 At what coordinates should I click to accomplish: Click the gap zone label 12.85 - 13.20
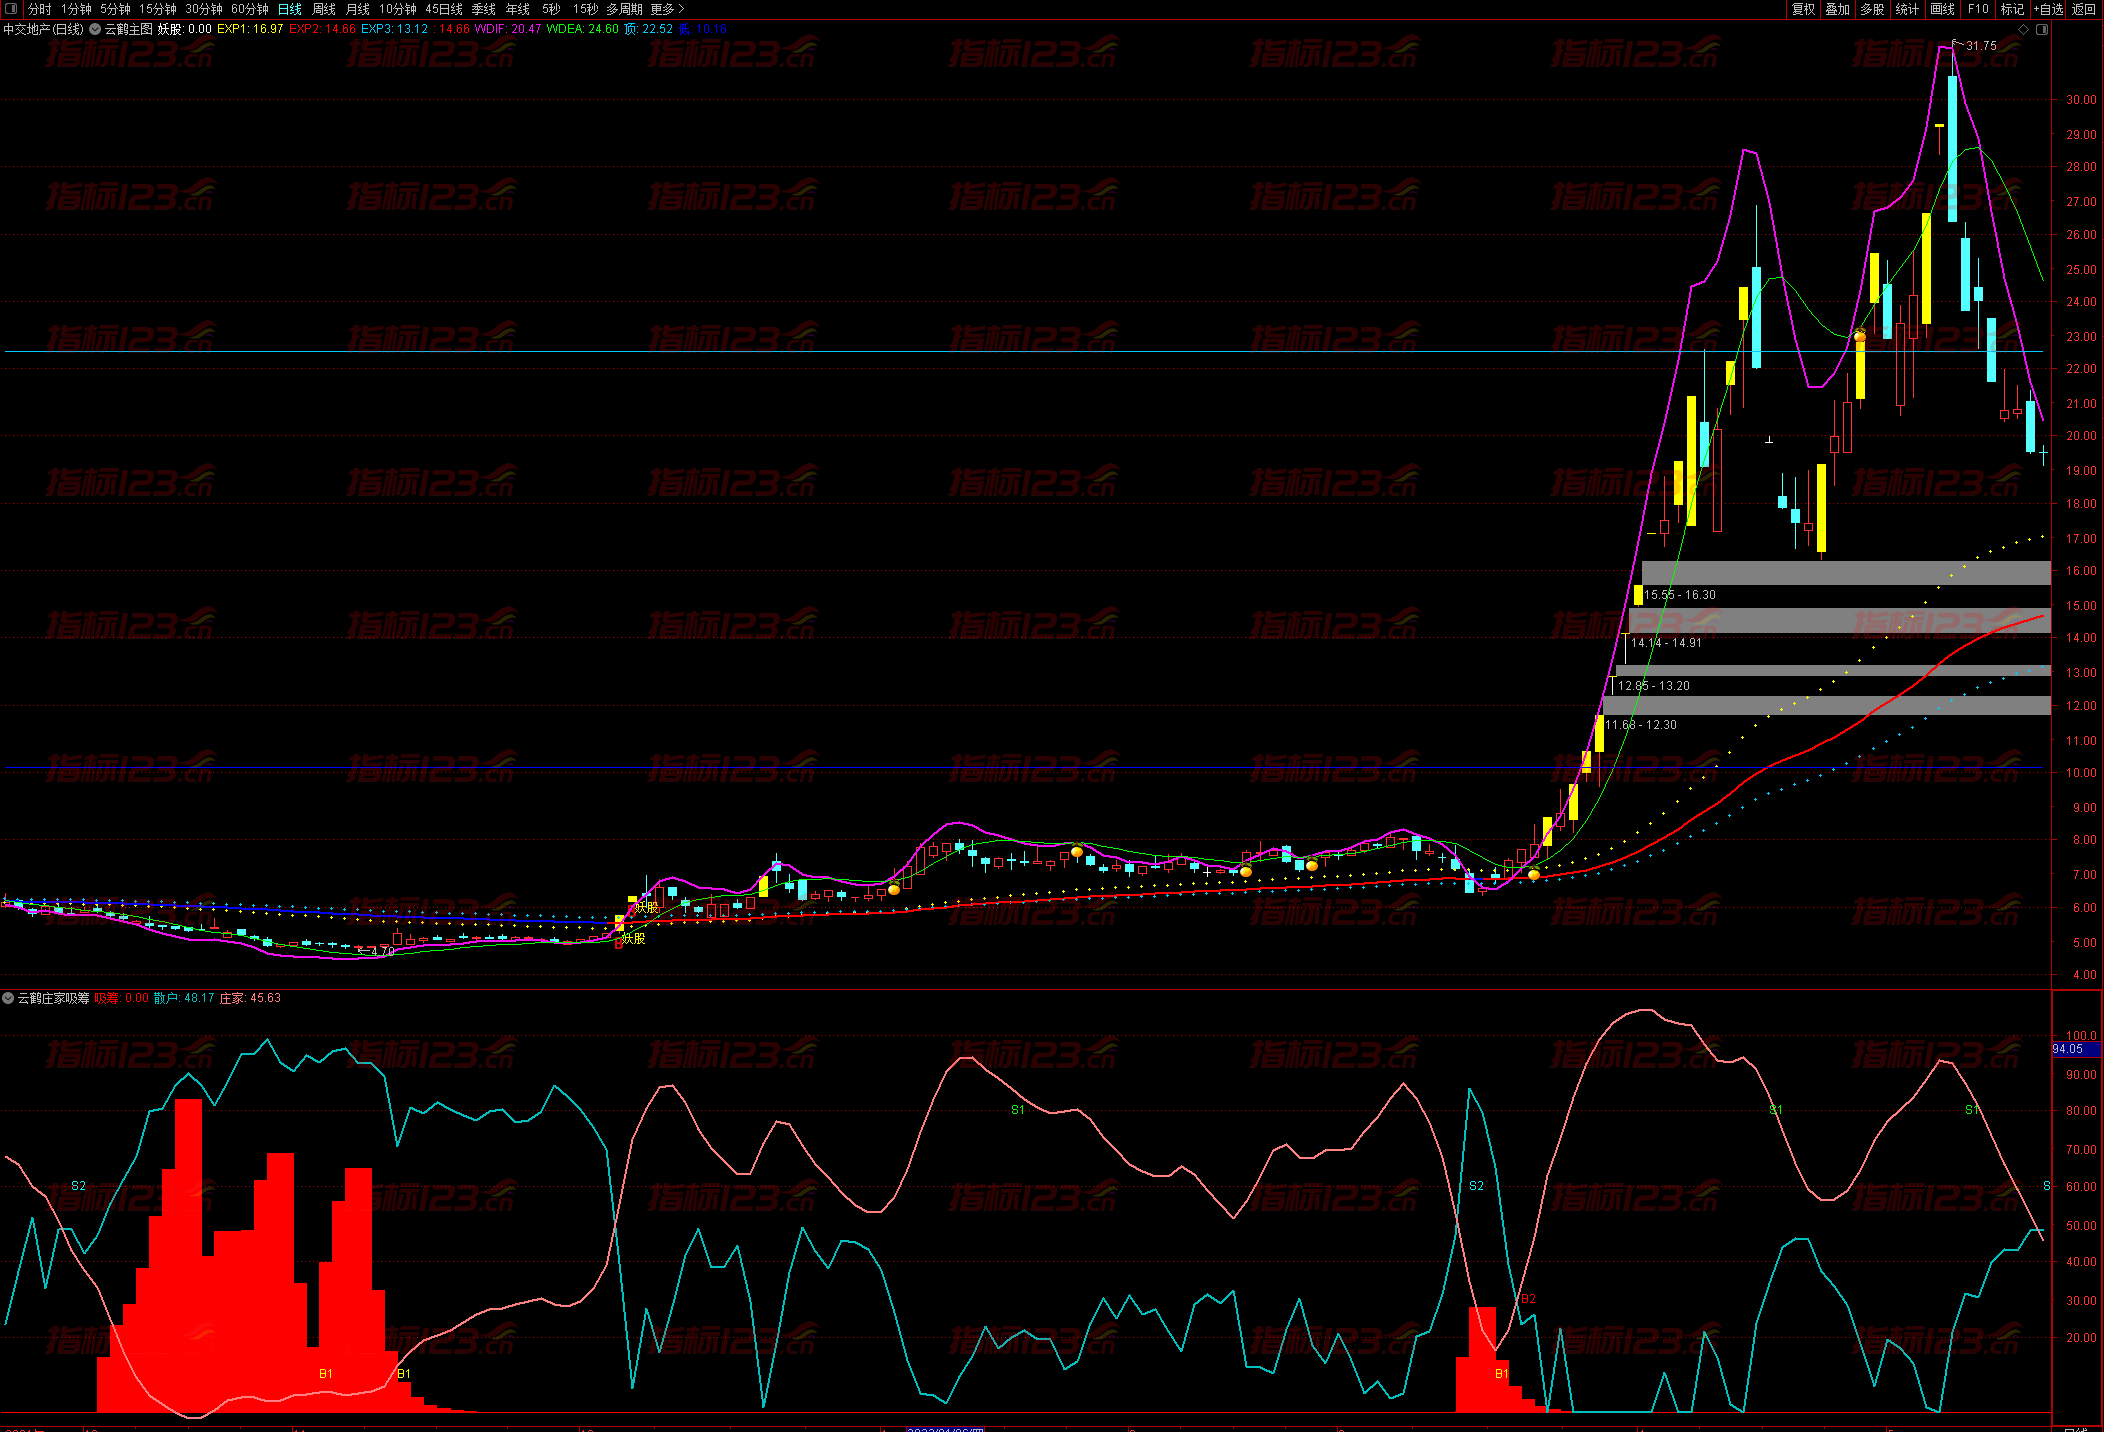[x=1654, y=686]
